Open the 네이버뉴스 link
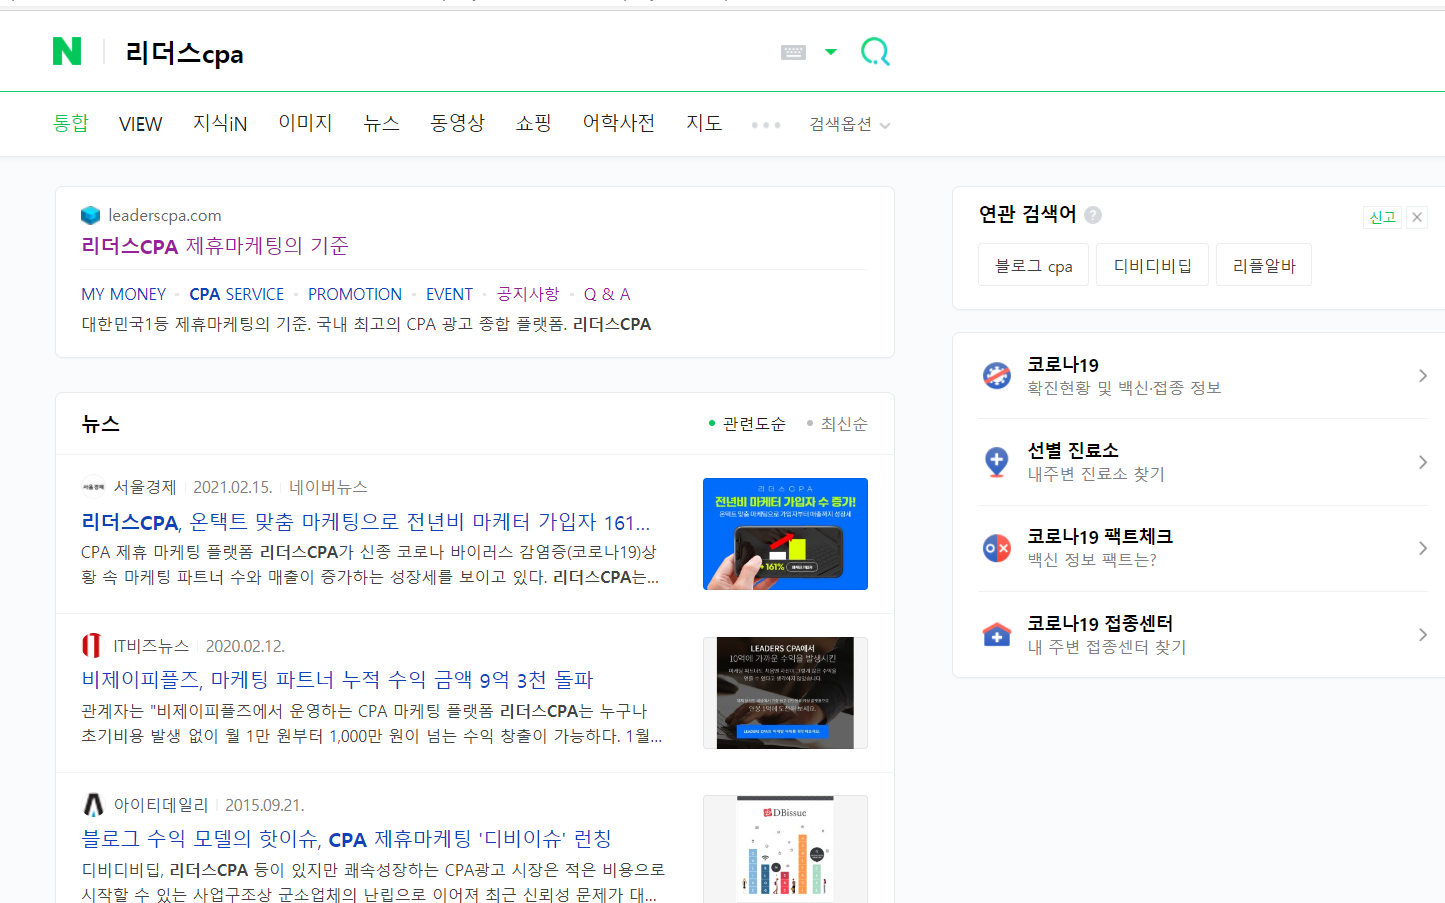Screen dimensions: 1445x903 (328, 487)
